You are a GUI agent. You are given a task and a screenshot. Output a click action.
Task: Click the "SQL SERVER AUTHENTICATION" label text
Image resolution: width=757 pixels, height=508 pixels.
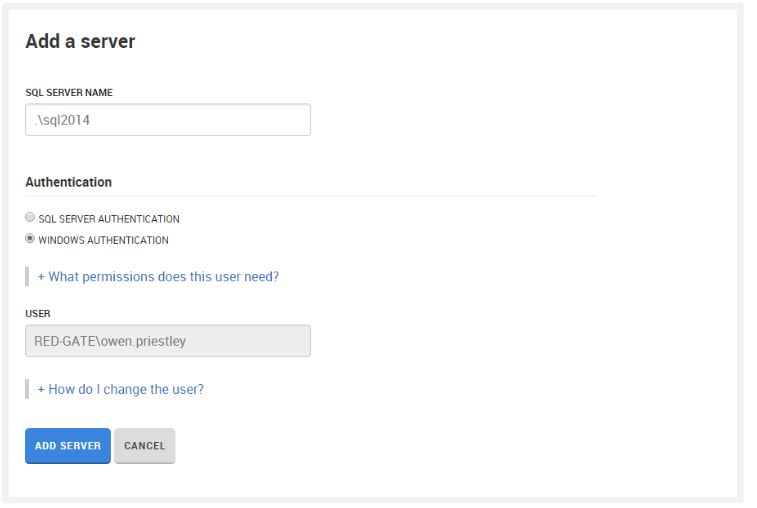click(109, 219)
